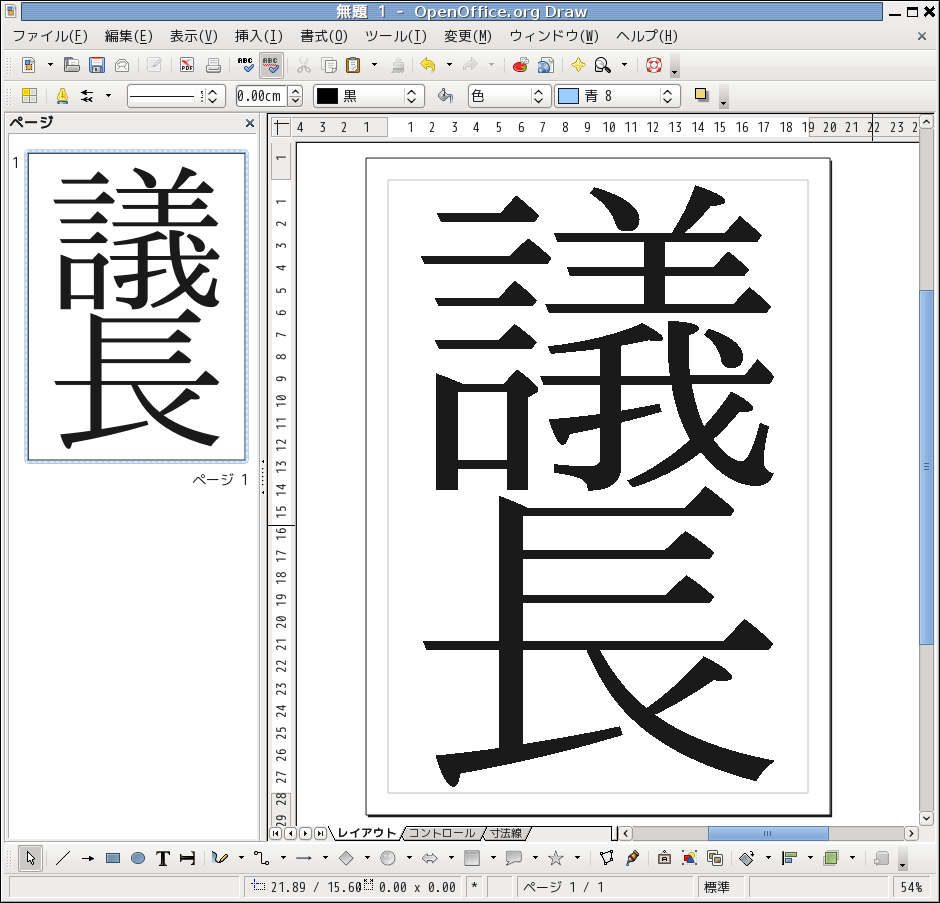Choose the Block Arrows tool

[x=430, y=858]
